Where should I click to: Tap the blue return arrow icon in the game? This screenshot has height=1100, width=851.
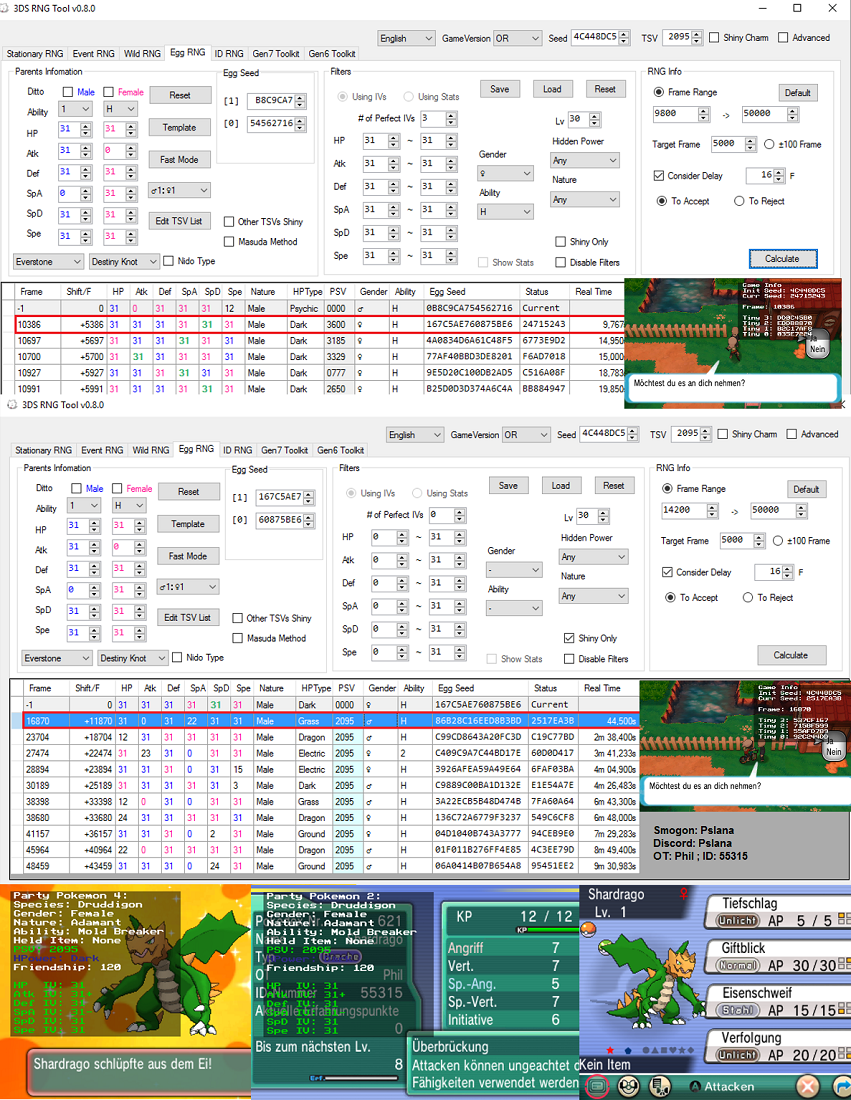pyautogui.click(x=842, y=1086)
